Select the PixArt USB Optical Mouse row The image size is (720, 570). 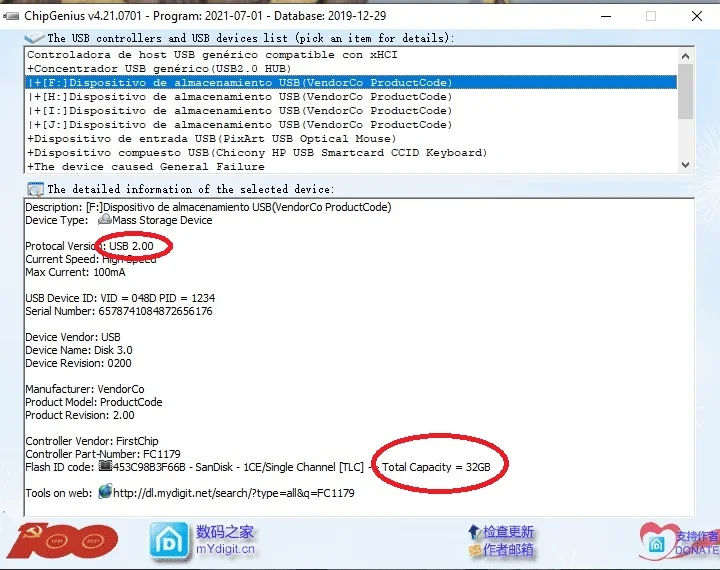[x=351, y=139]
